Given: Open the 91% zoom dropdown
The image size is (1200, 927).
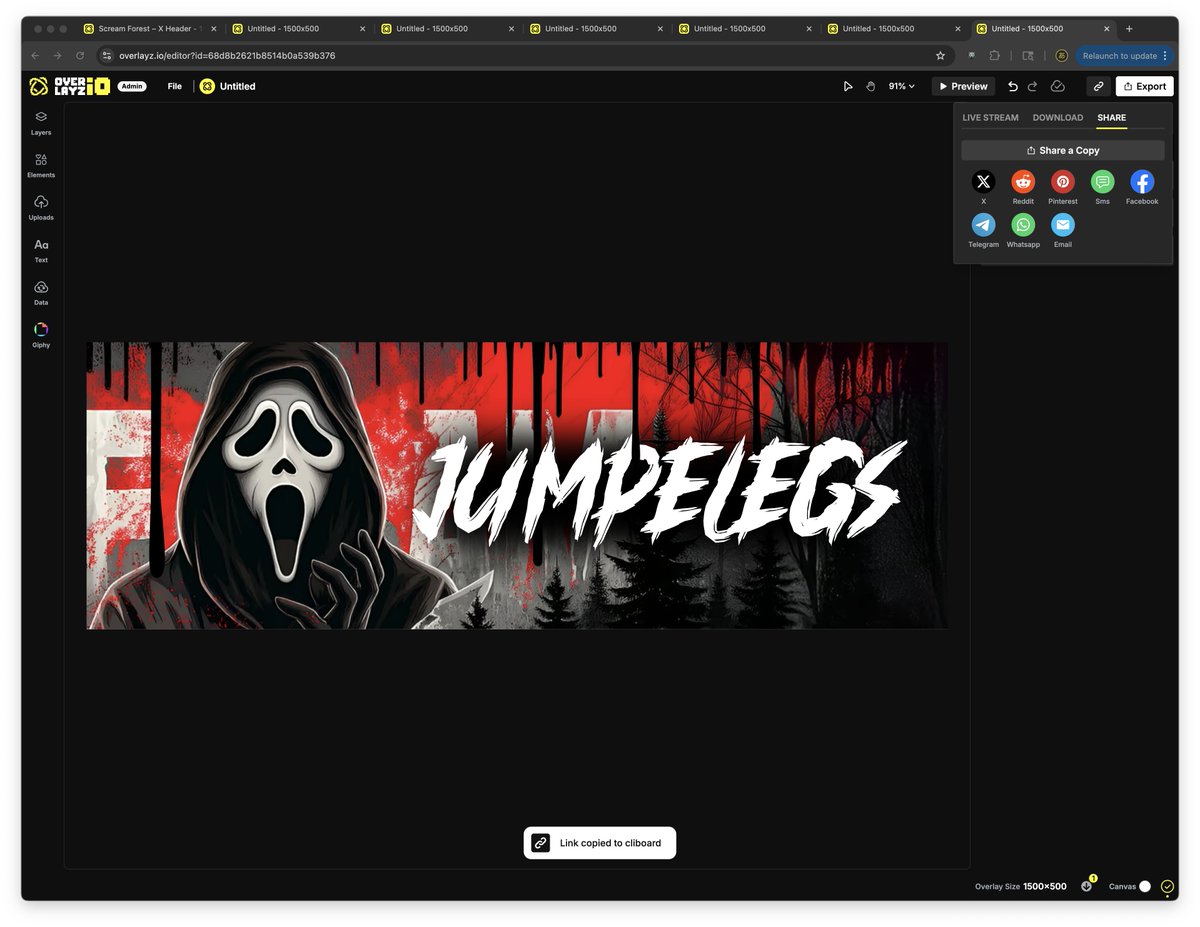Looking at the screenshot, I should pos(901,87).
